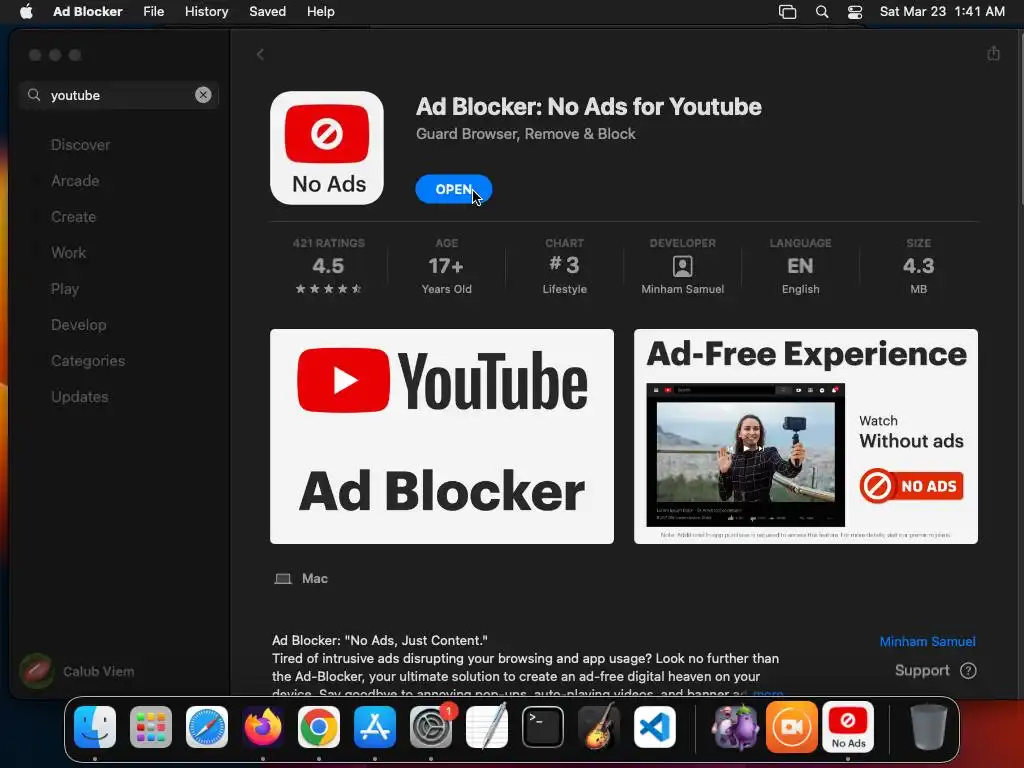The image size is (1024, 768).
Task: Click the scrollbar at the window's right edge
Action: (1021, 118)
